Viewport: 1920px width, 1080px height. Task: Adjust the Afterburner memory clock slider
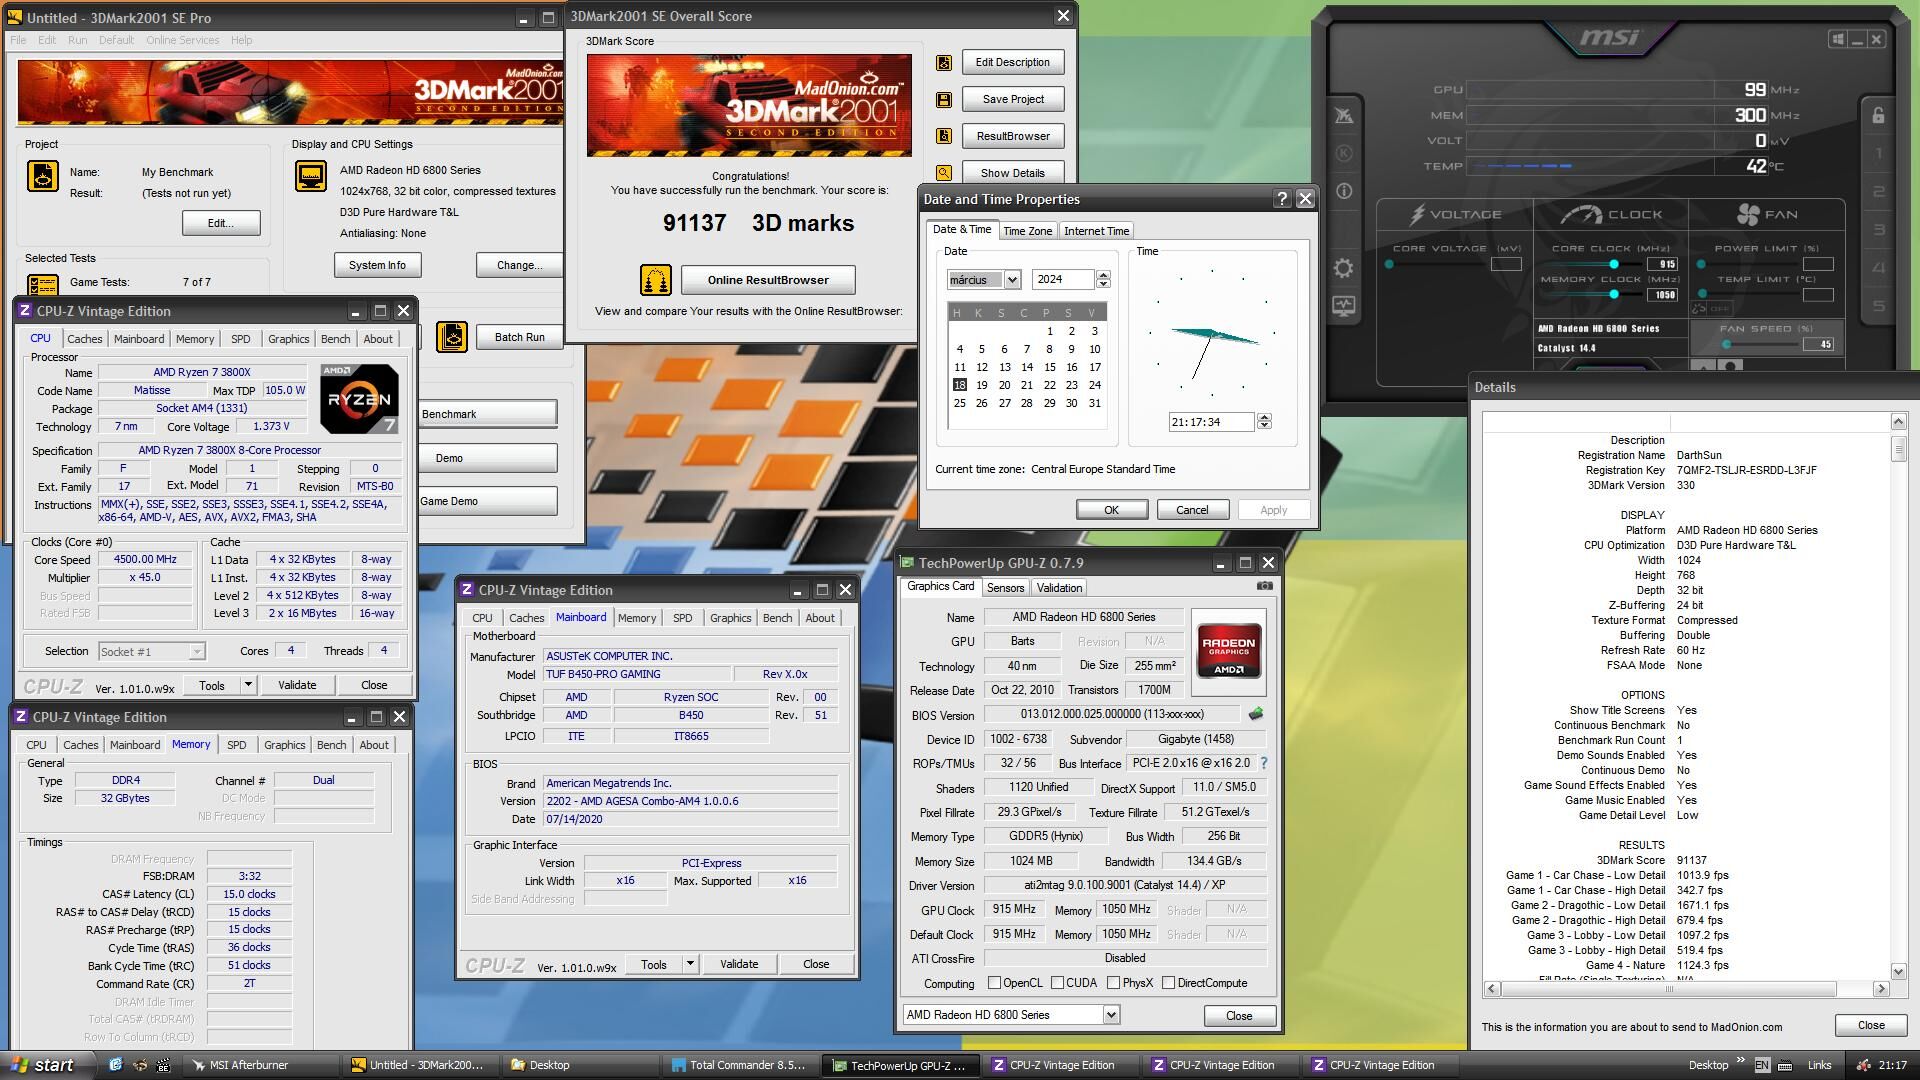tap(1613, 294)
